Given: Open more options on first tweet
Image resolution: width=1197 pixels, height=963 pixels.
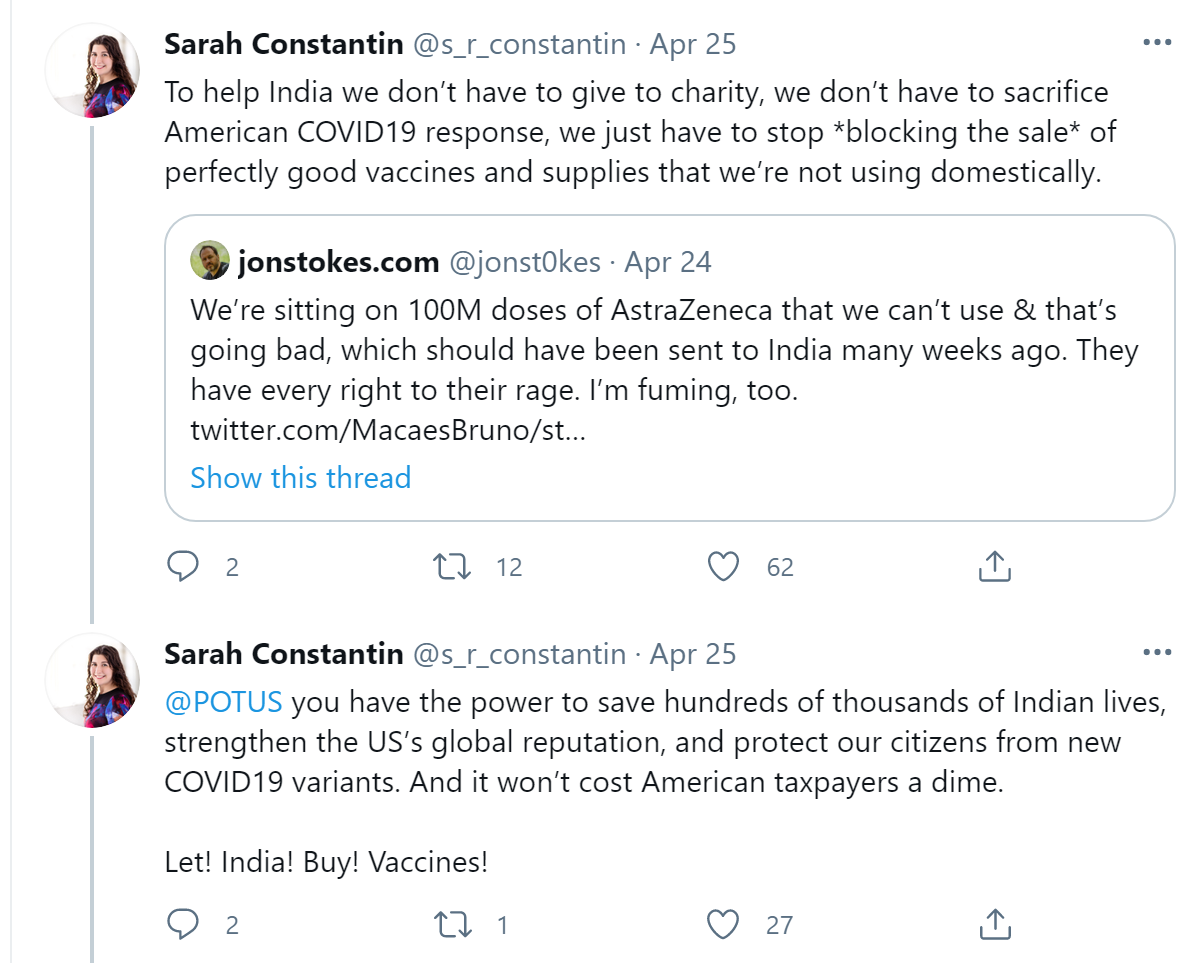Looking at the screenshot, I should coord(1156,44).
